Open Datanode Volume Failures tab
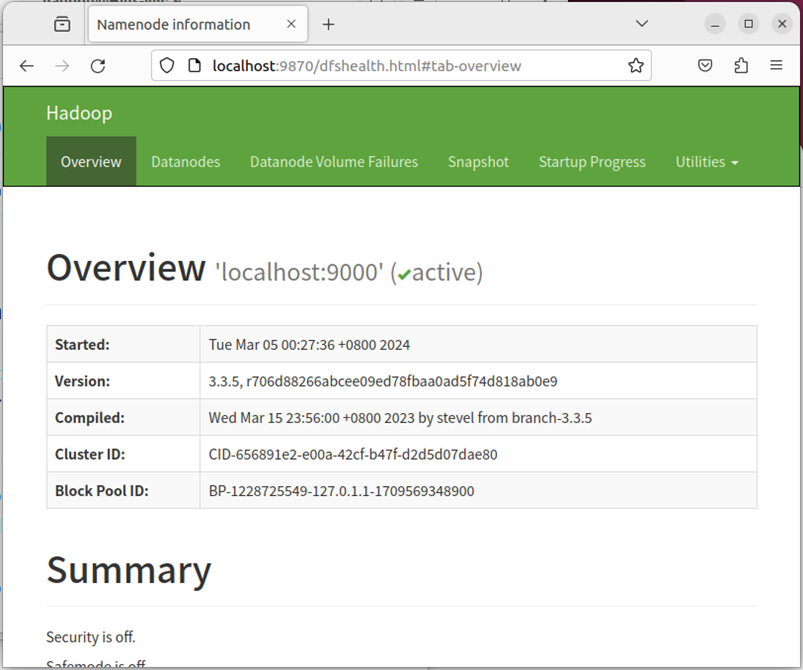803x670 pixels. [334, 162]
